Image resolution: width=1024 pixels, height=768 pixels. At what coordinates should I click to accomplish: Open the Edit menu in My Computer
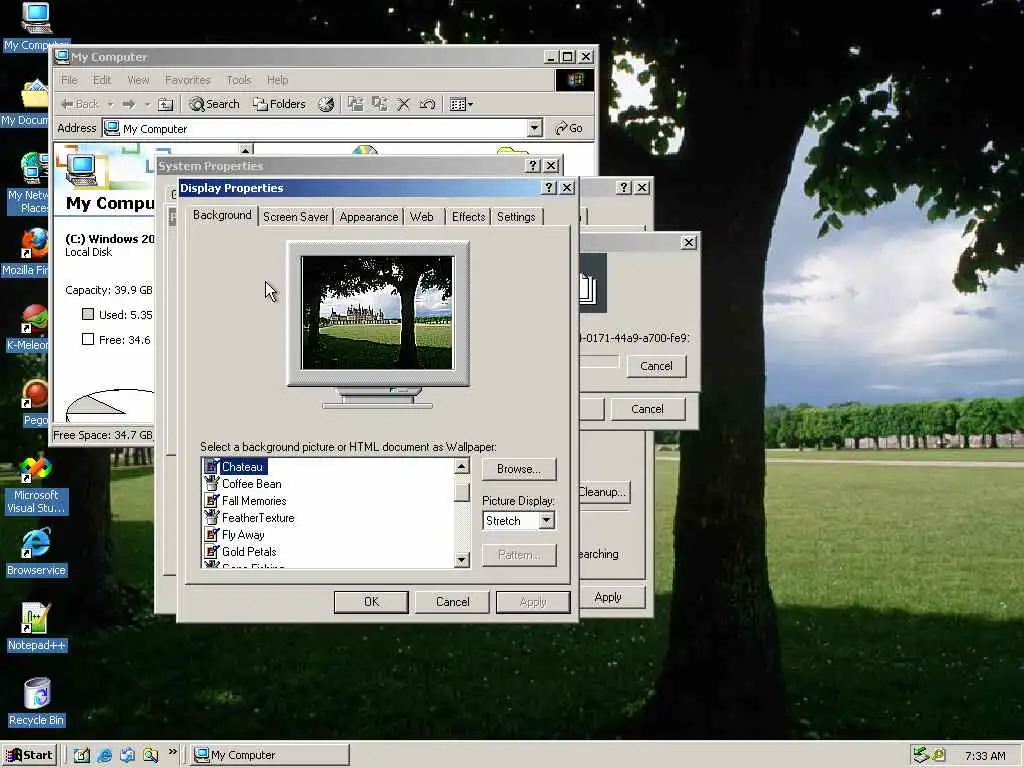tap(102, 80)
